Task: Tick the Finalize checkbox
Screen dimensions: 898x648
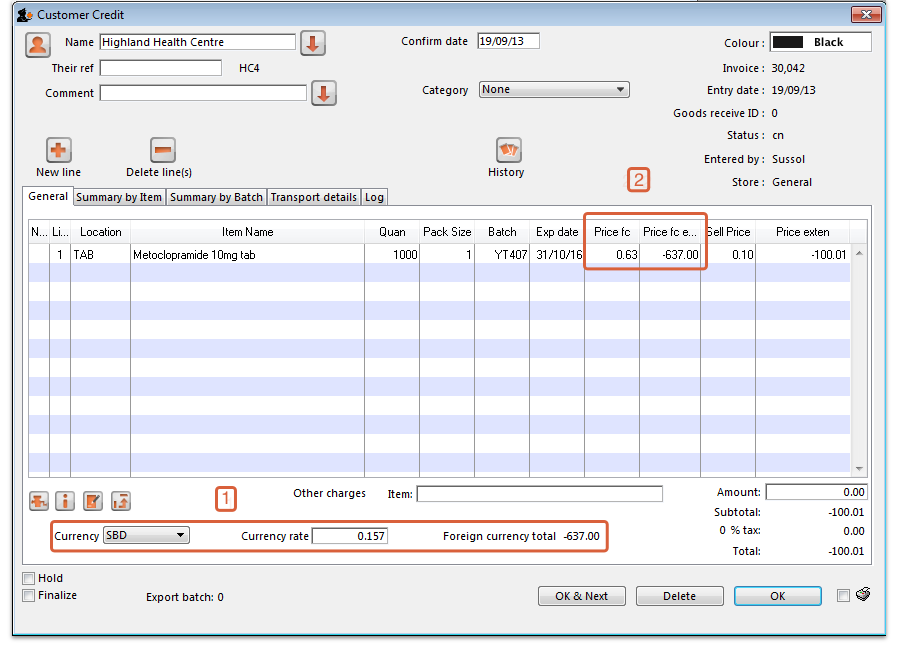Action: pyautogui.click(x=29, y=596)
